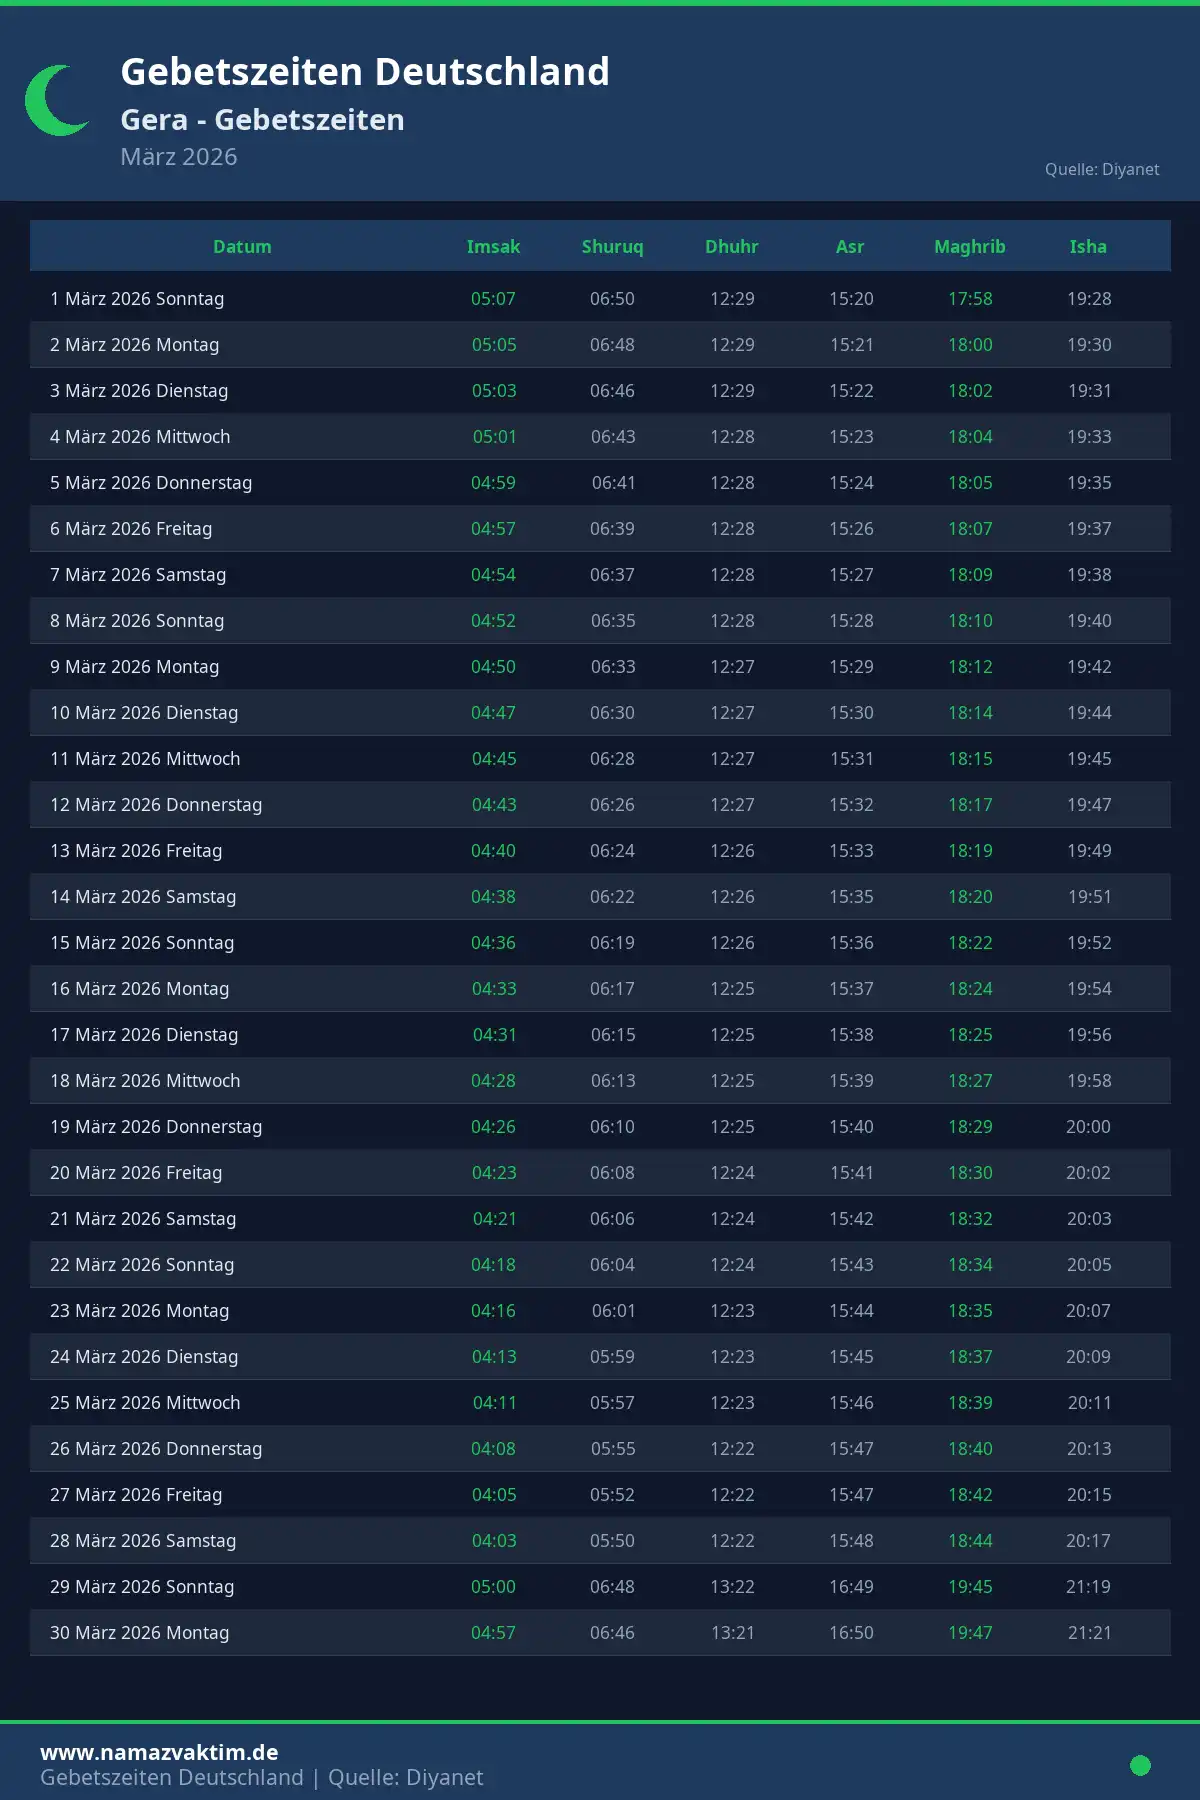
Task: Click the Imsak column header
Action: (493, 247)
